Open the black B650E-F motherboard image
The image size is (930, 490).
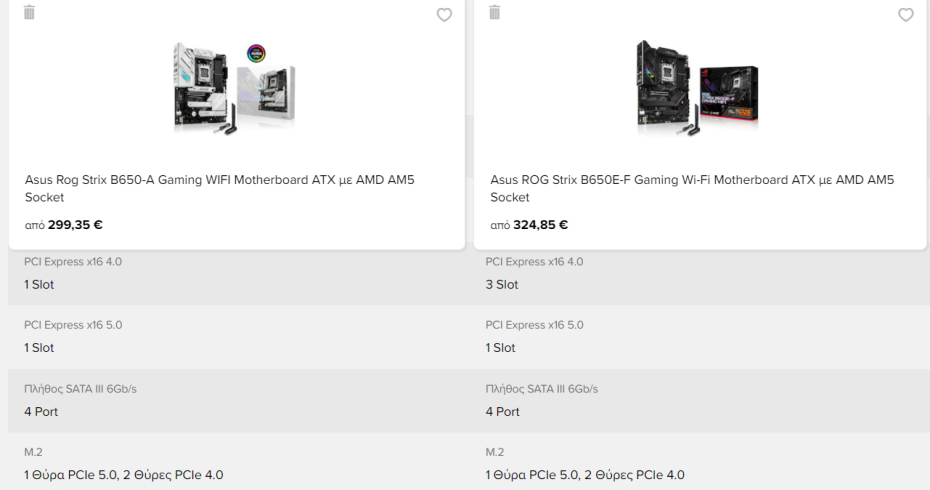point(697,87)
